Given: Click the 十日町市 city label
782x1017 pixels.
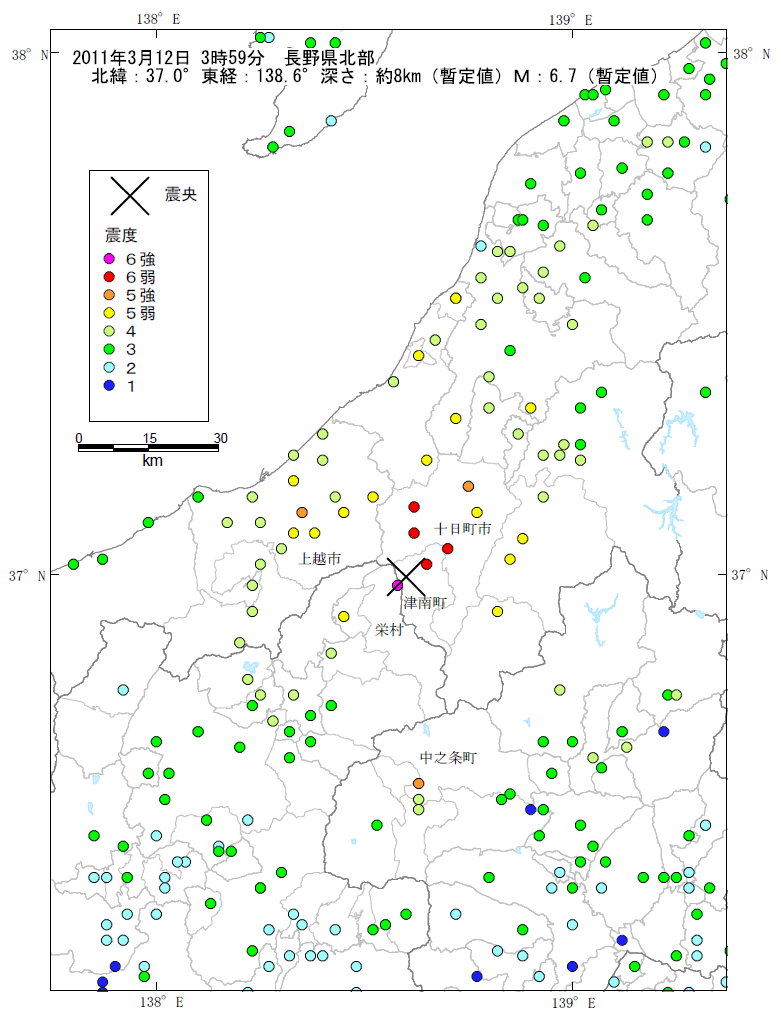Looking at the screenshot, I should tap(462, 529).
